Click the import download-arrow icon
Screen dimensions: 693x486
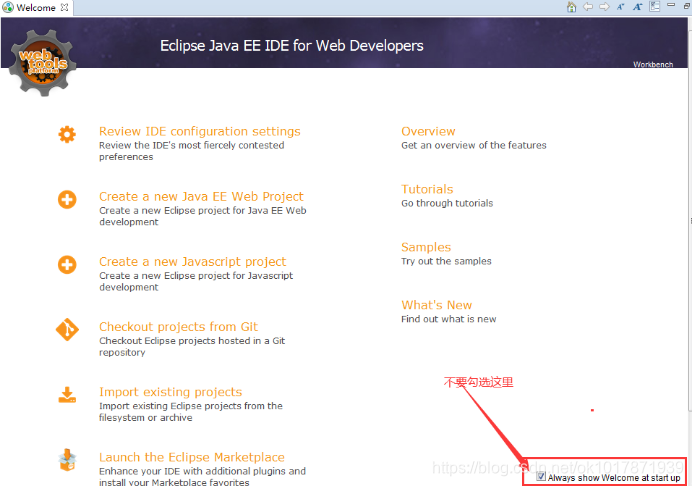(67, 395)
